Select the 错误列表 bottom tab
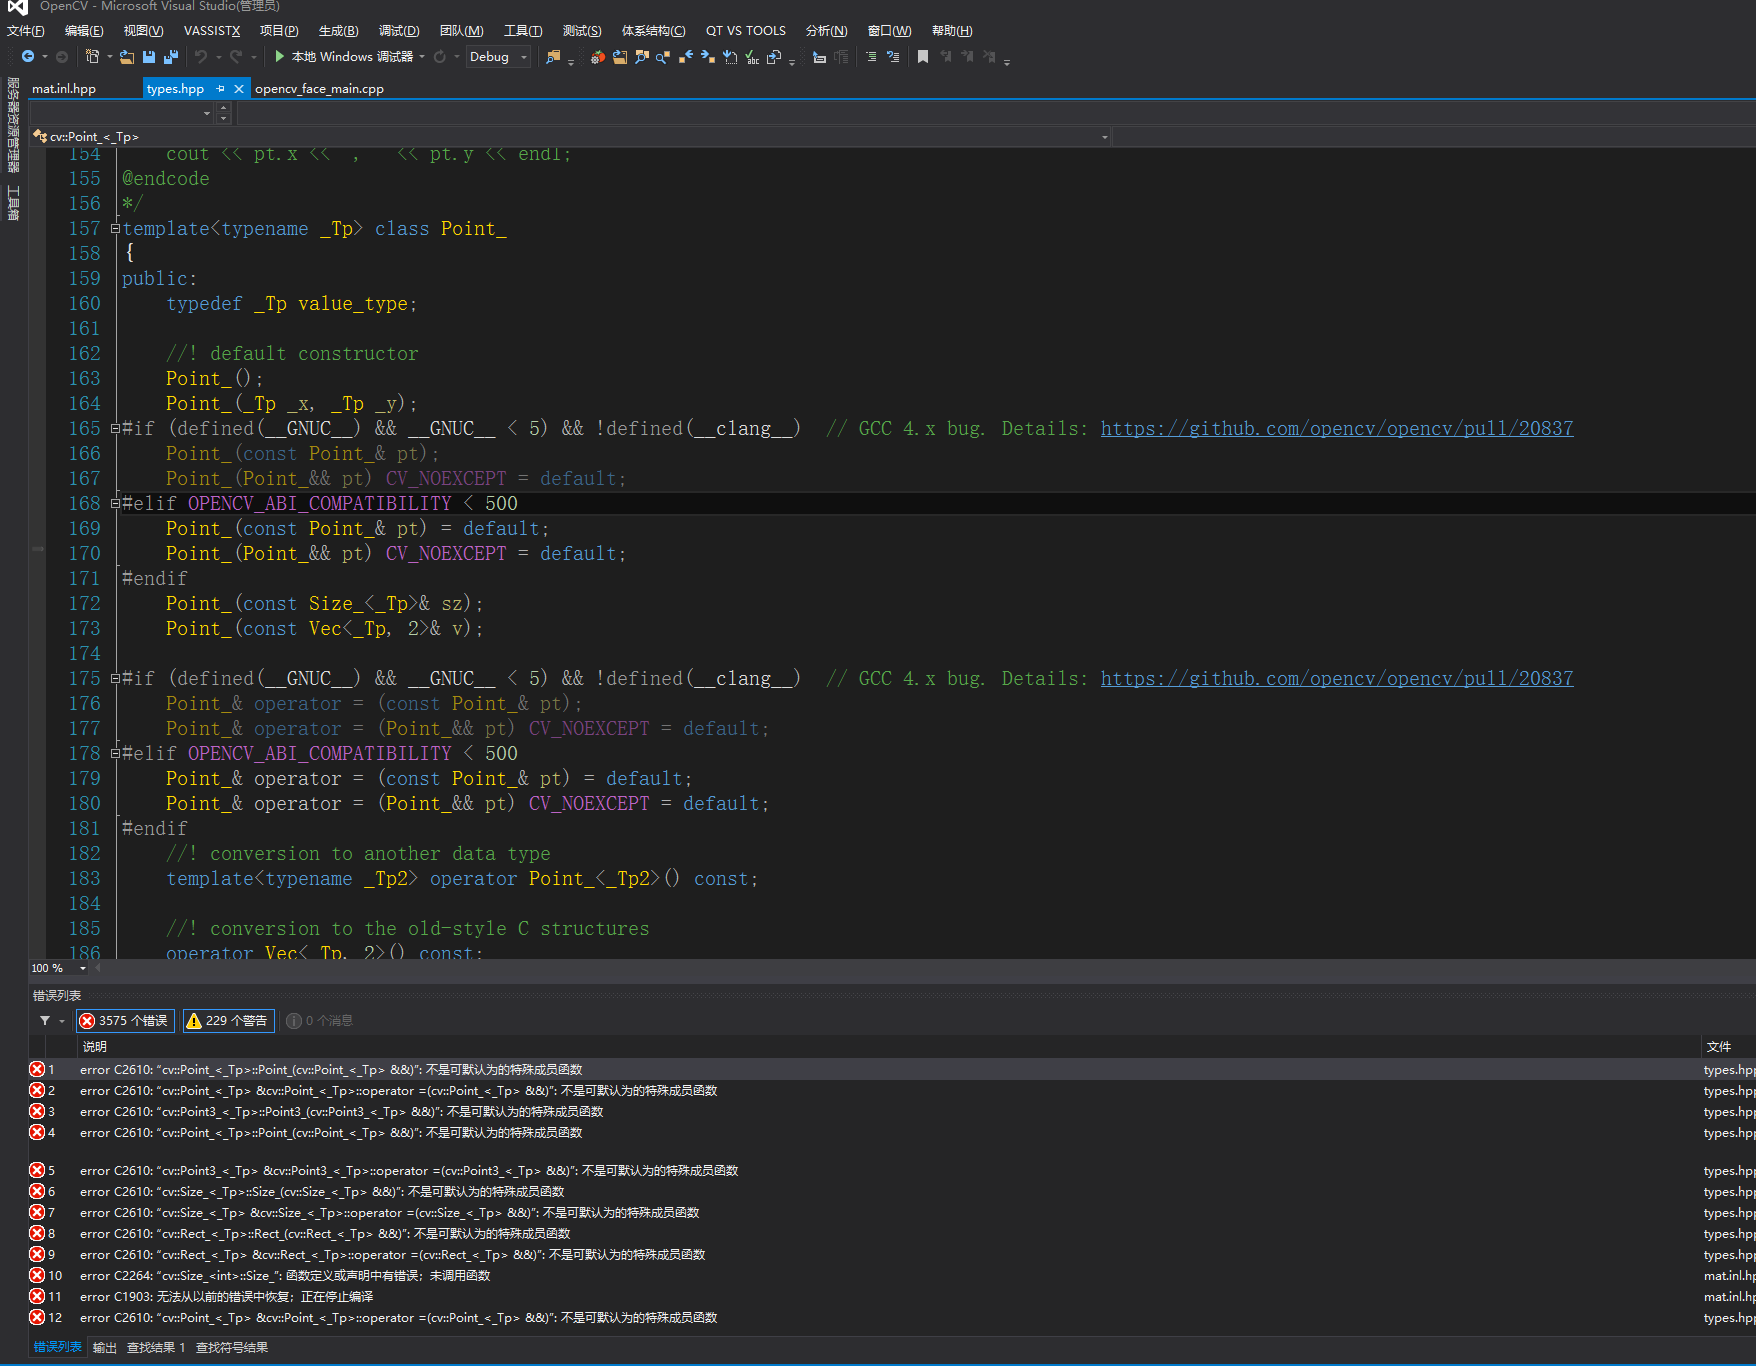The height and width of the screenshot is (1366, 1756). pos(58,1348)
